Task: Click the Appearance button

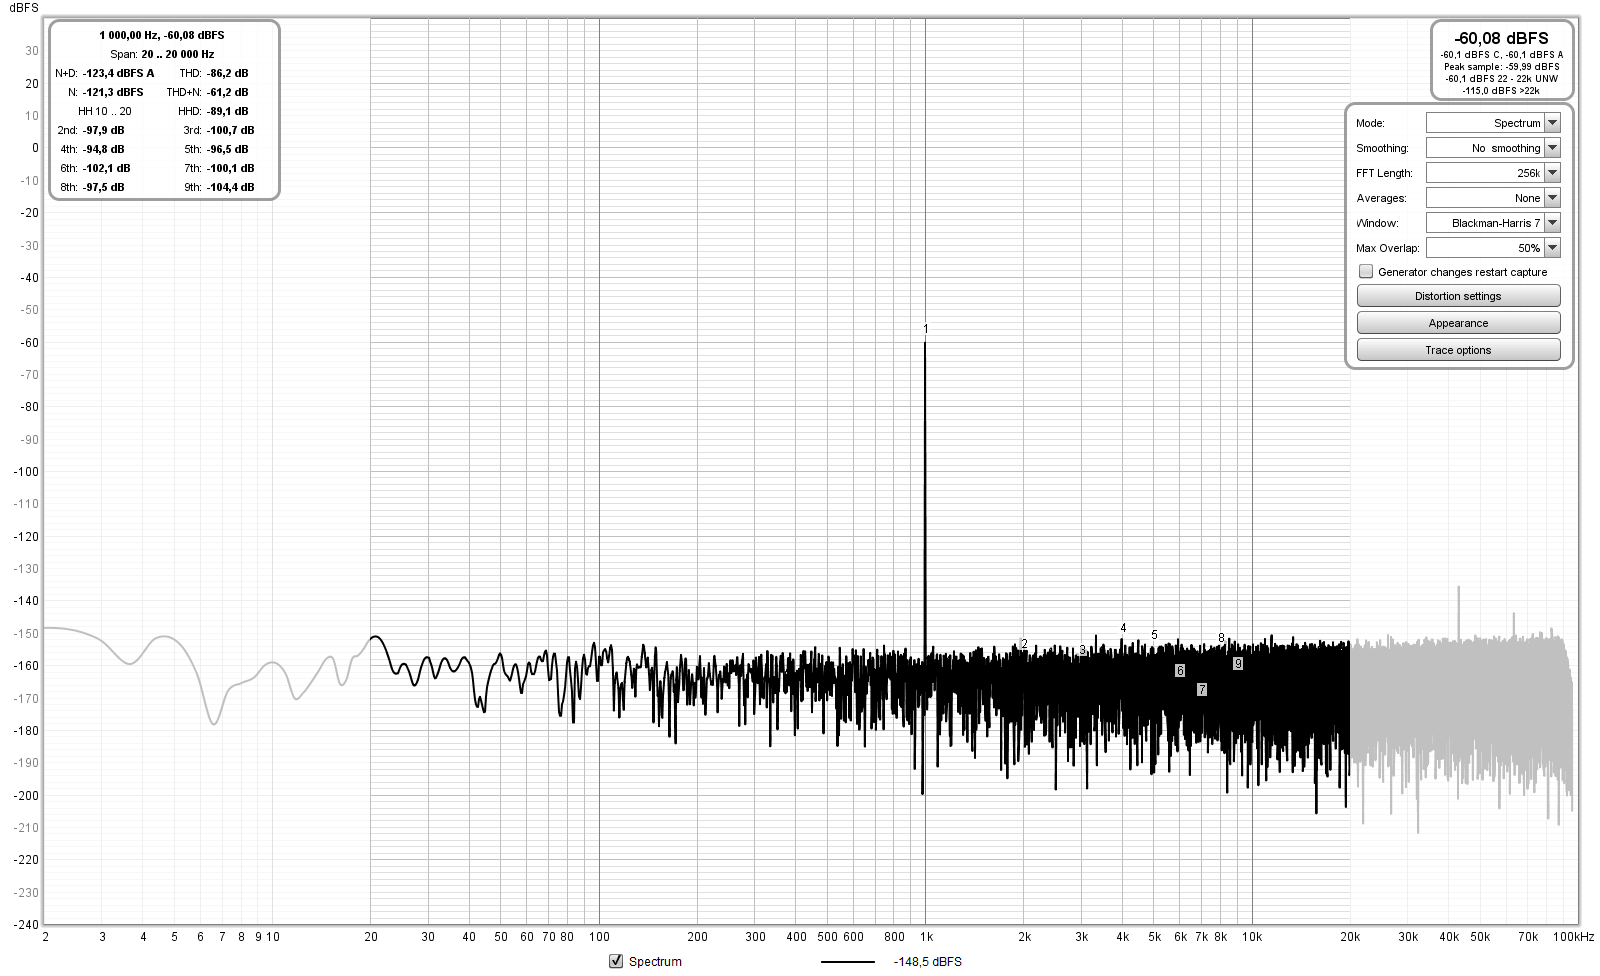Action: [1458, 323]
